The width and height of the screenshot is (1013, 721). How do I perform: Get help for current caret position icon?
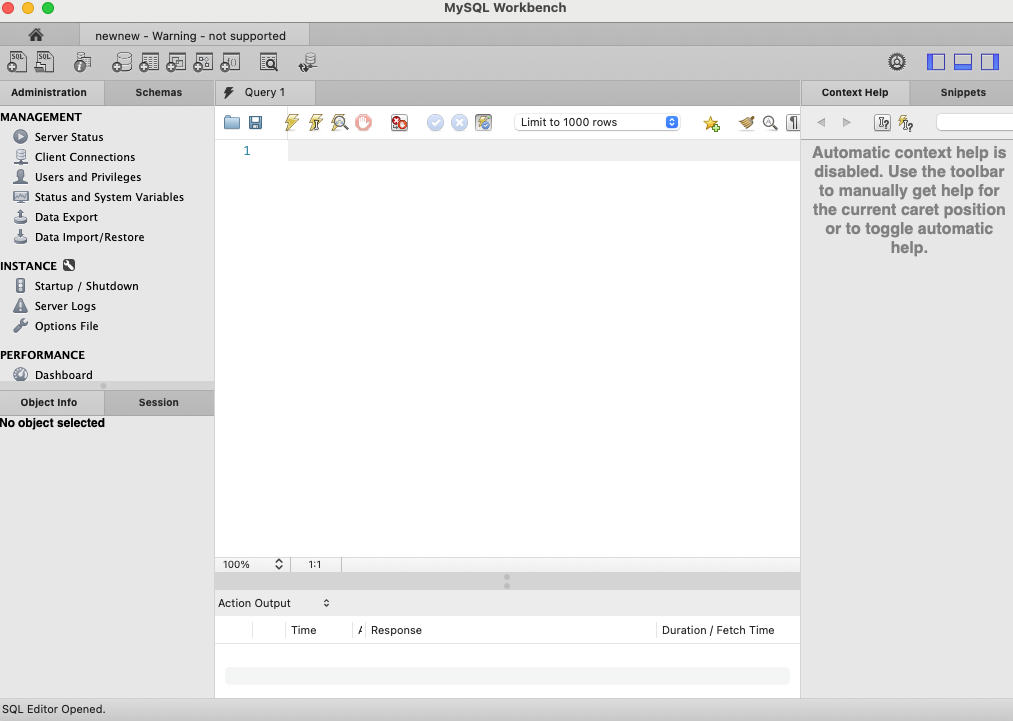[x=882, y=122]
